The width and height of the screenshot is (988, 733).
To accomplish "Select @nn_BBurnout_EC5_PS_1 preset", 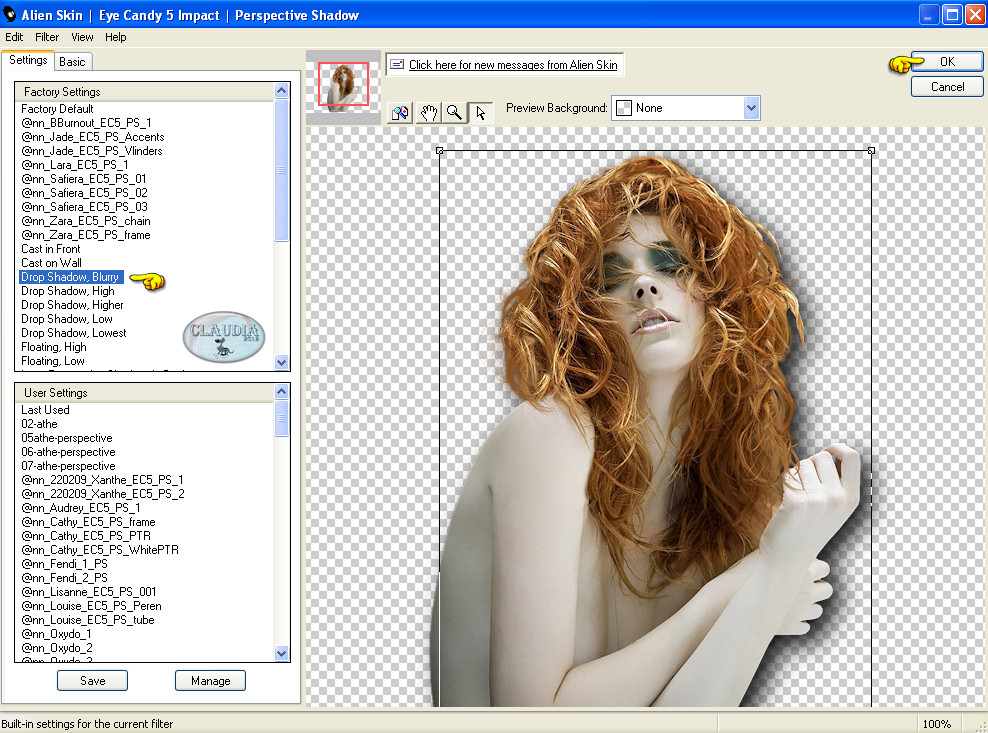I will [86, 123].
